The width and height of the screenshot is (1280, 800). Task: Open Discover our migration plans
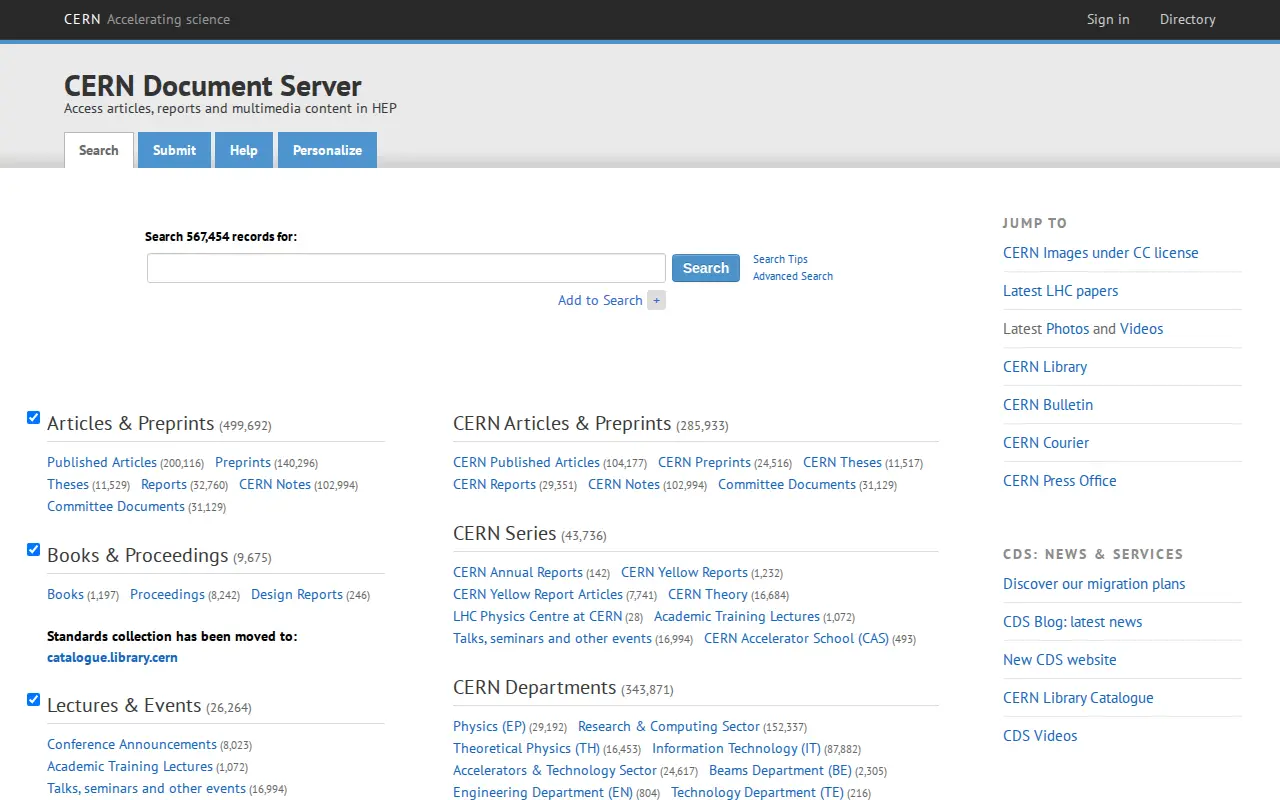pyautogui.click(x=1094, y=584)
